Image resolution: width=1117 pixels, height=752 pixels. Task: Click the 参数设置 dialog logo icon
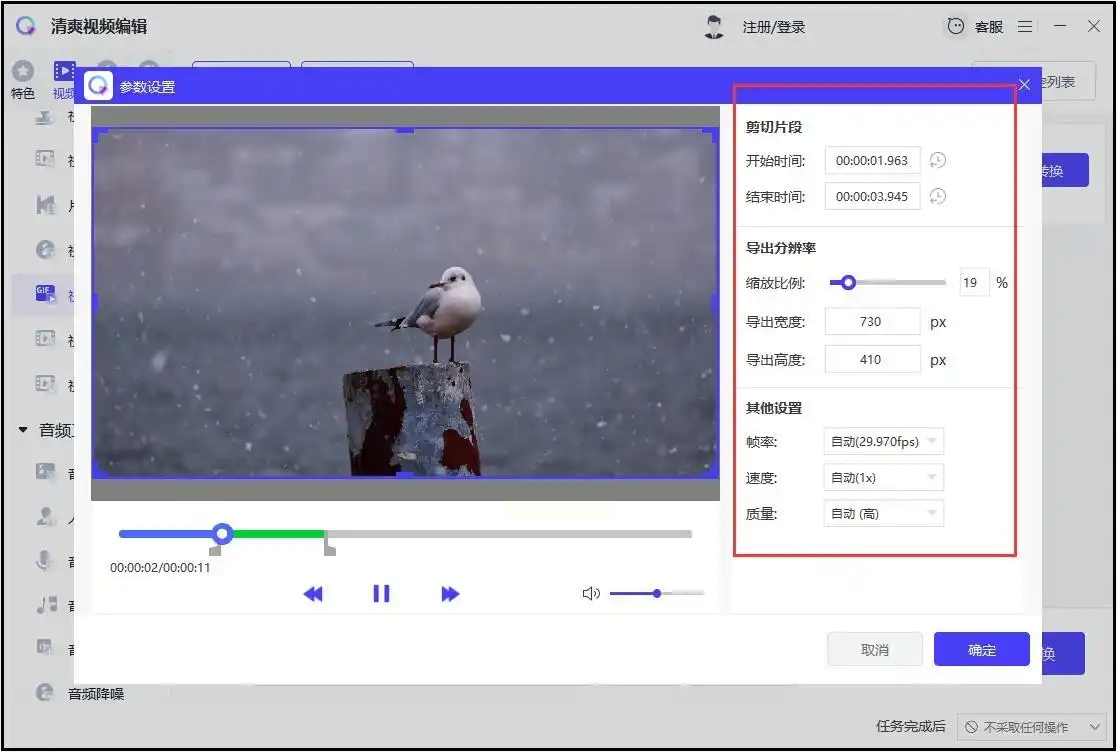[x=98, y=86]
